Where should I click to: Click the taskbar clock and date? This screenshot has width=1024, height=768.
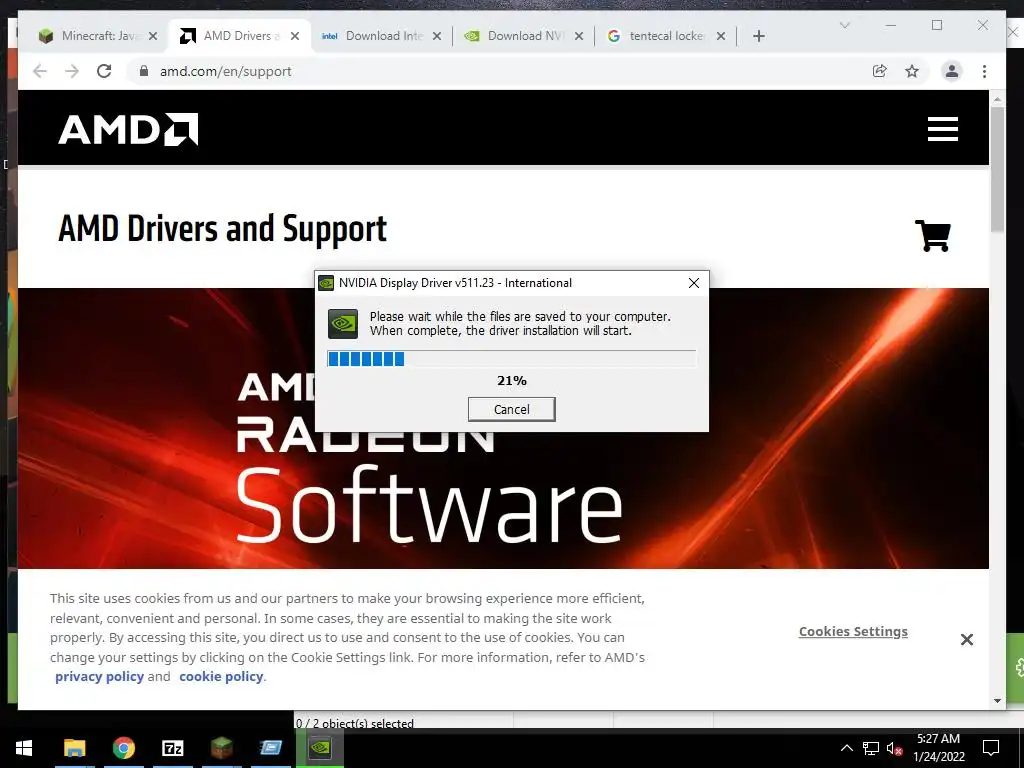pyautogui.click(x=938, y=748)
